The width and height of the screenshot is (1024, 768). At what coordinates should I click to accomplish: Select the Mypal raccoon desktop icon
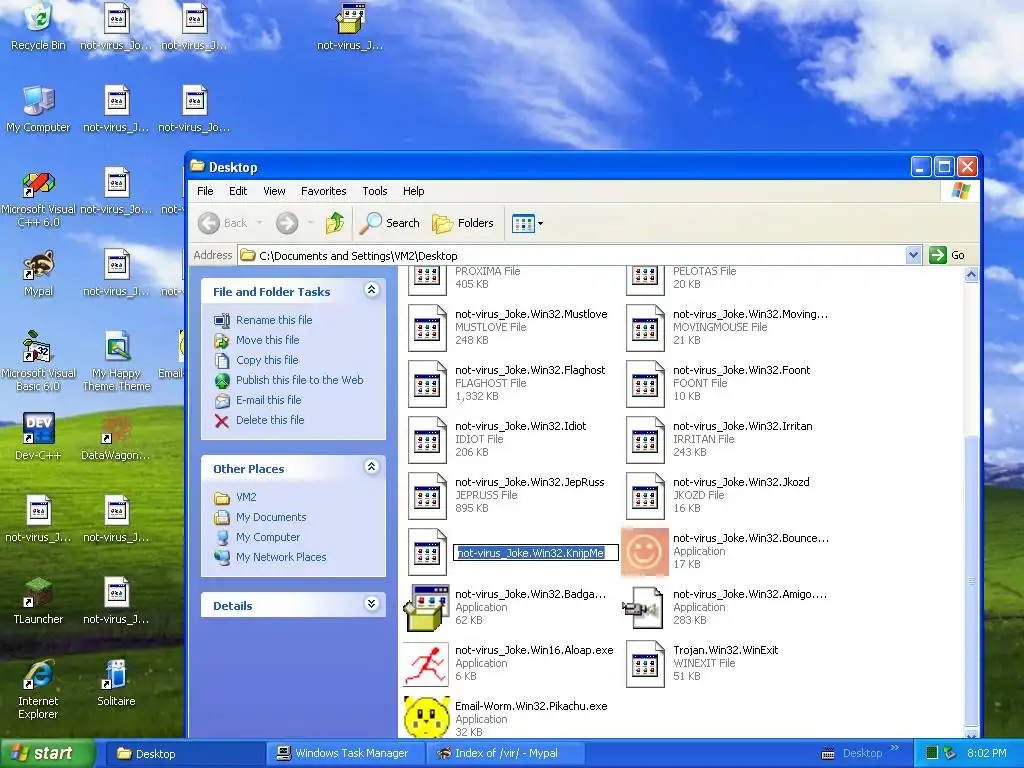click(38, 273)
